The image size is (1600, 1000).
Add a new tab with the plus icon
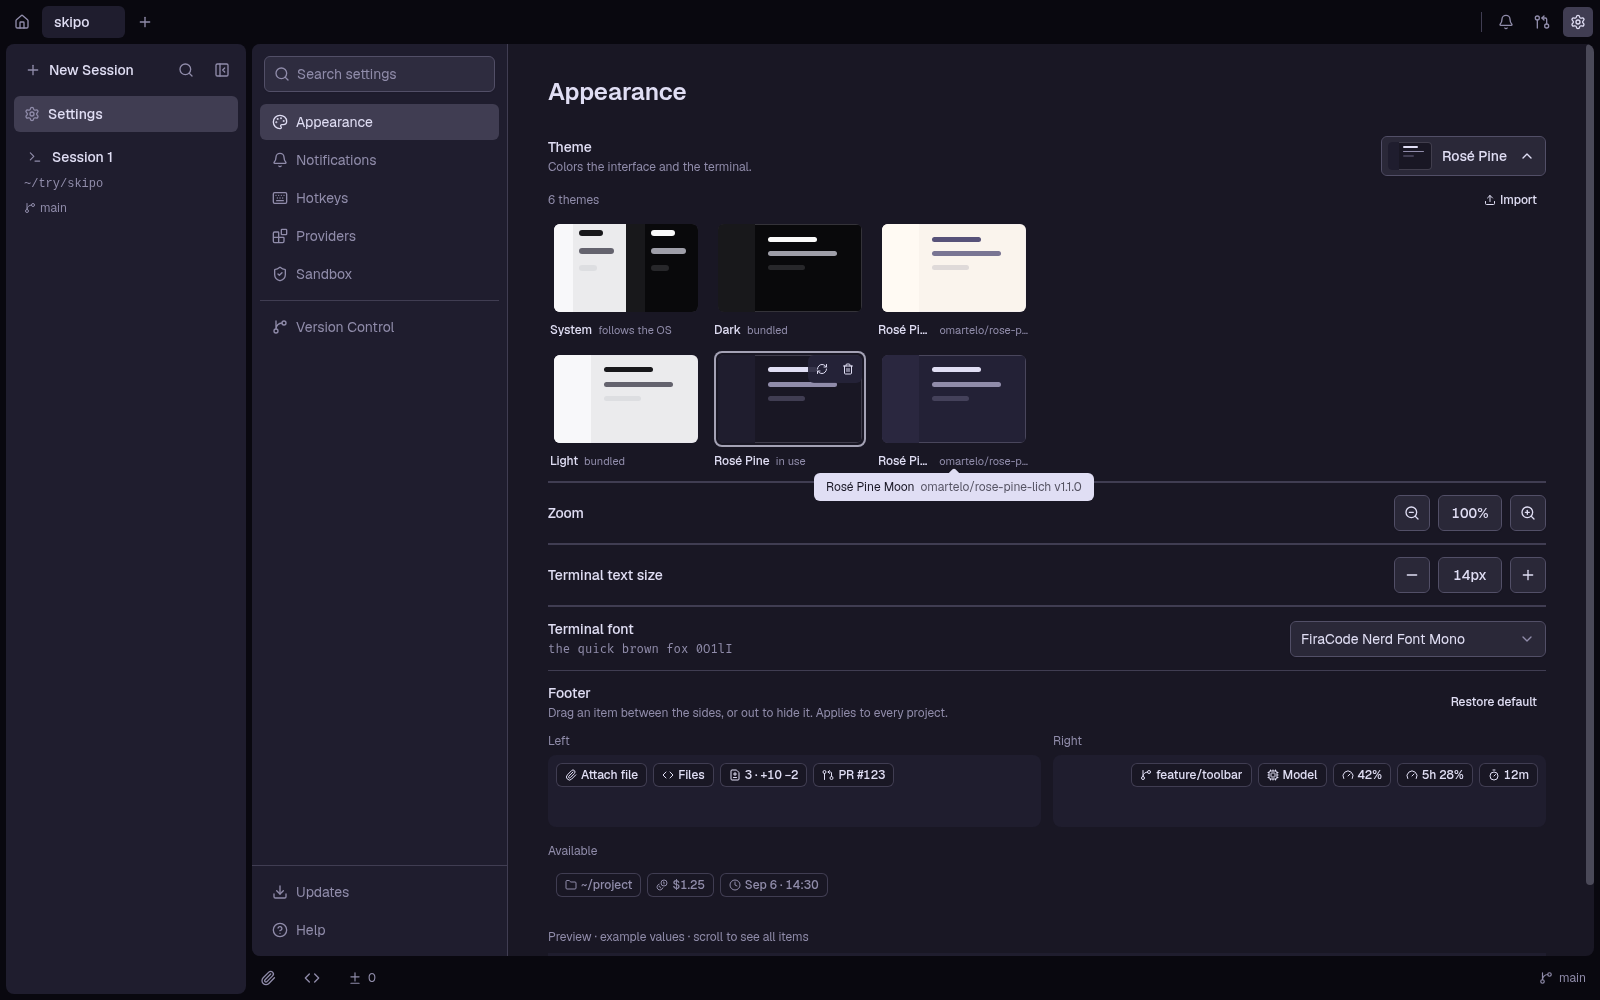tap(145, 22)
